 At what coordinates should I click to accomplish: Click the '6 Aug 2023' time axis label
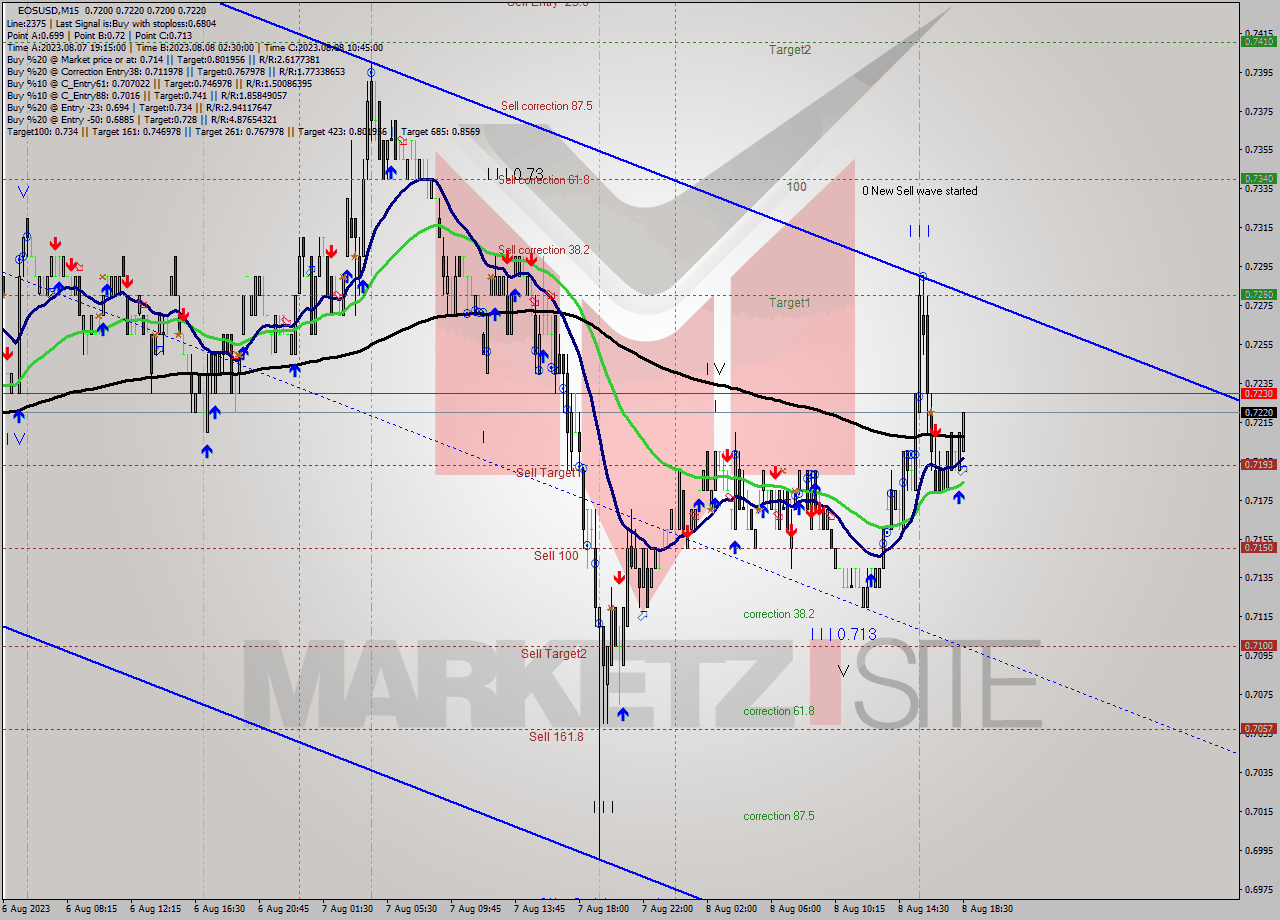point(25,909)
